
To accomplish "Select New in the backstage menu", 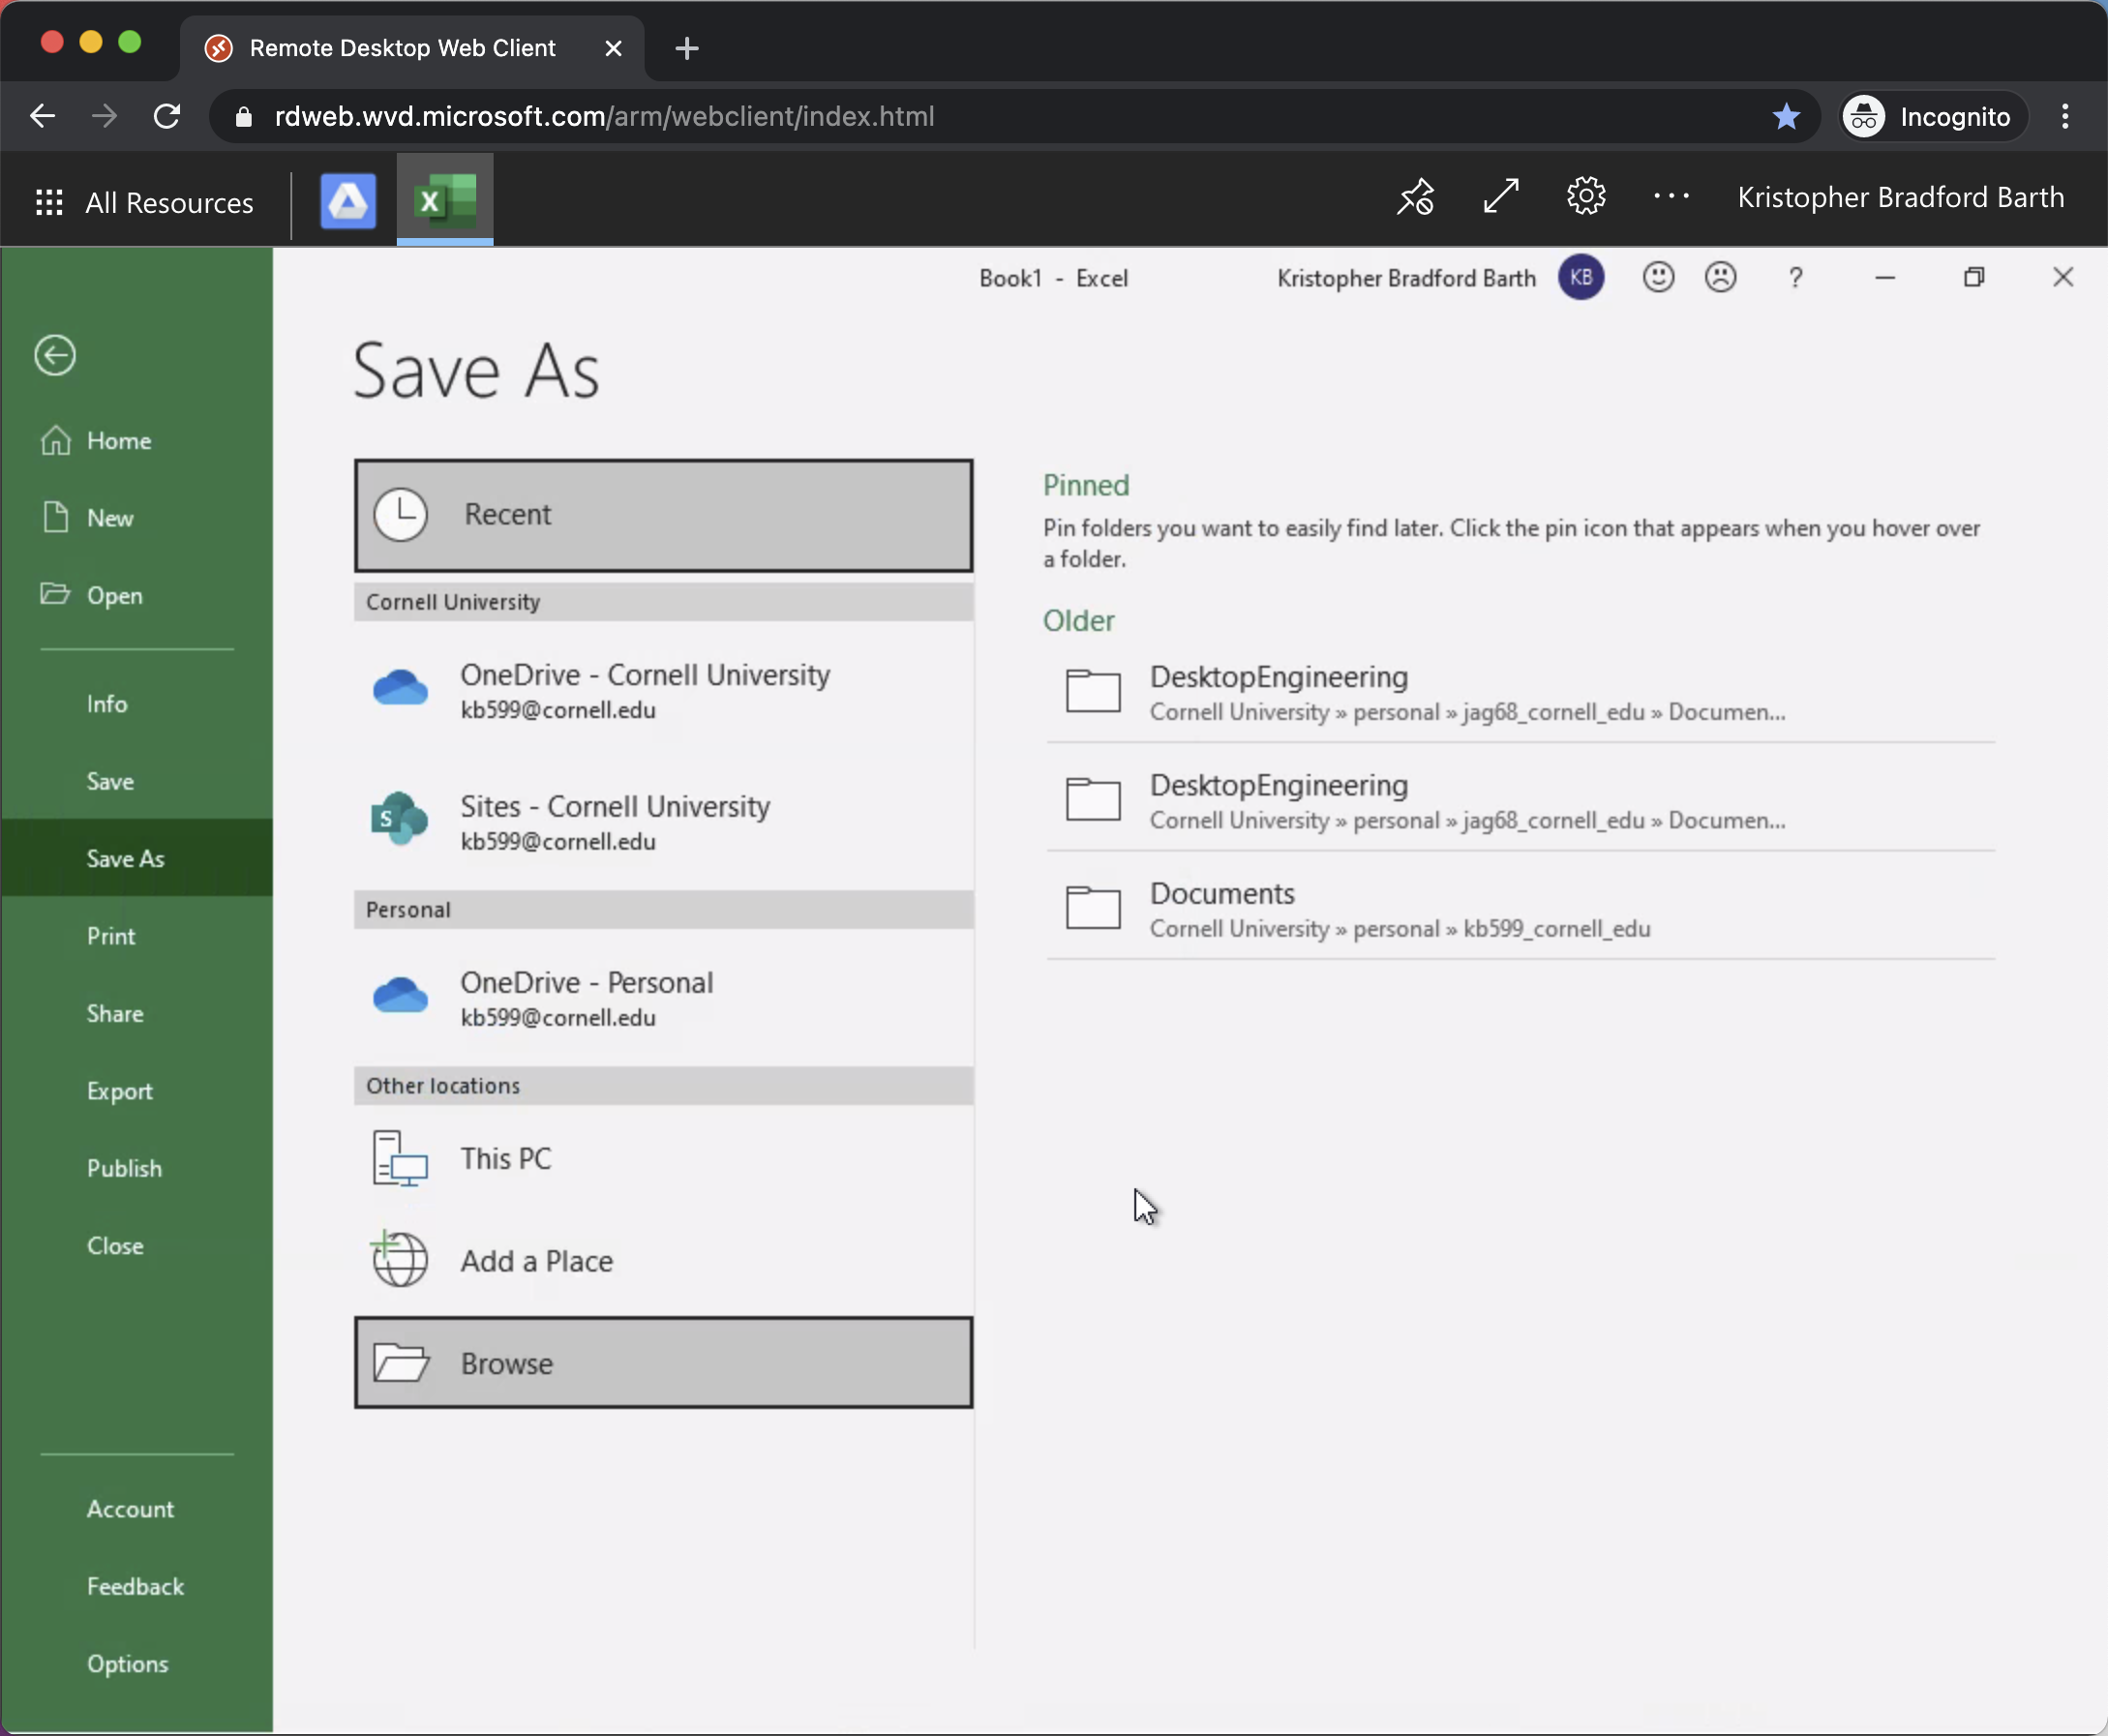I will click(x=137, y=518).
